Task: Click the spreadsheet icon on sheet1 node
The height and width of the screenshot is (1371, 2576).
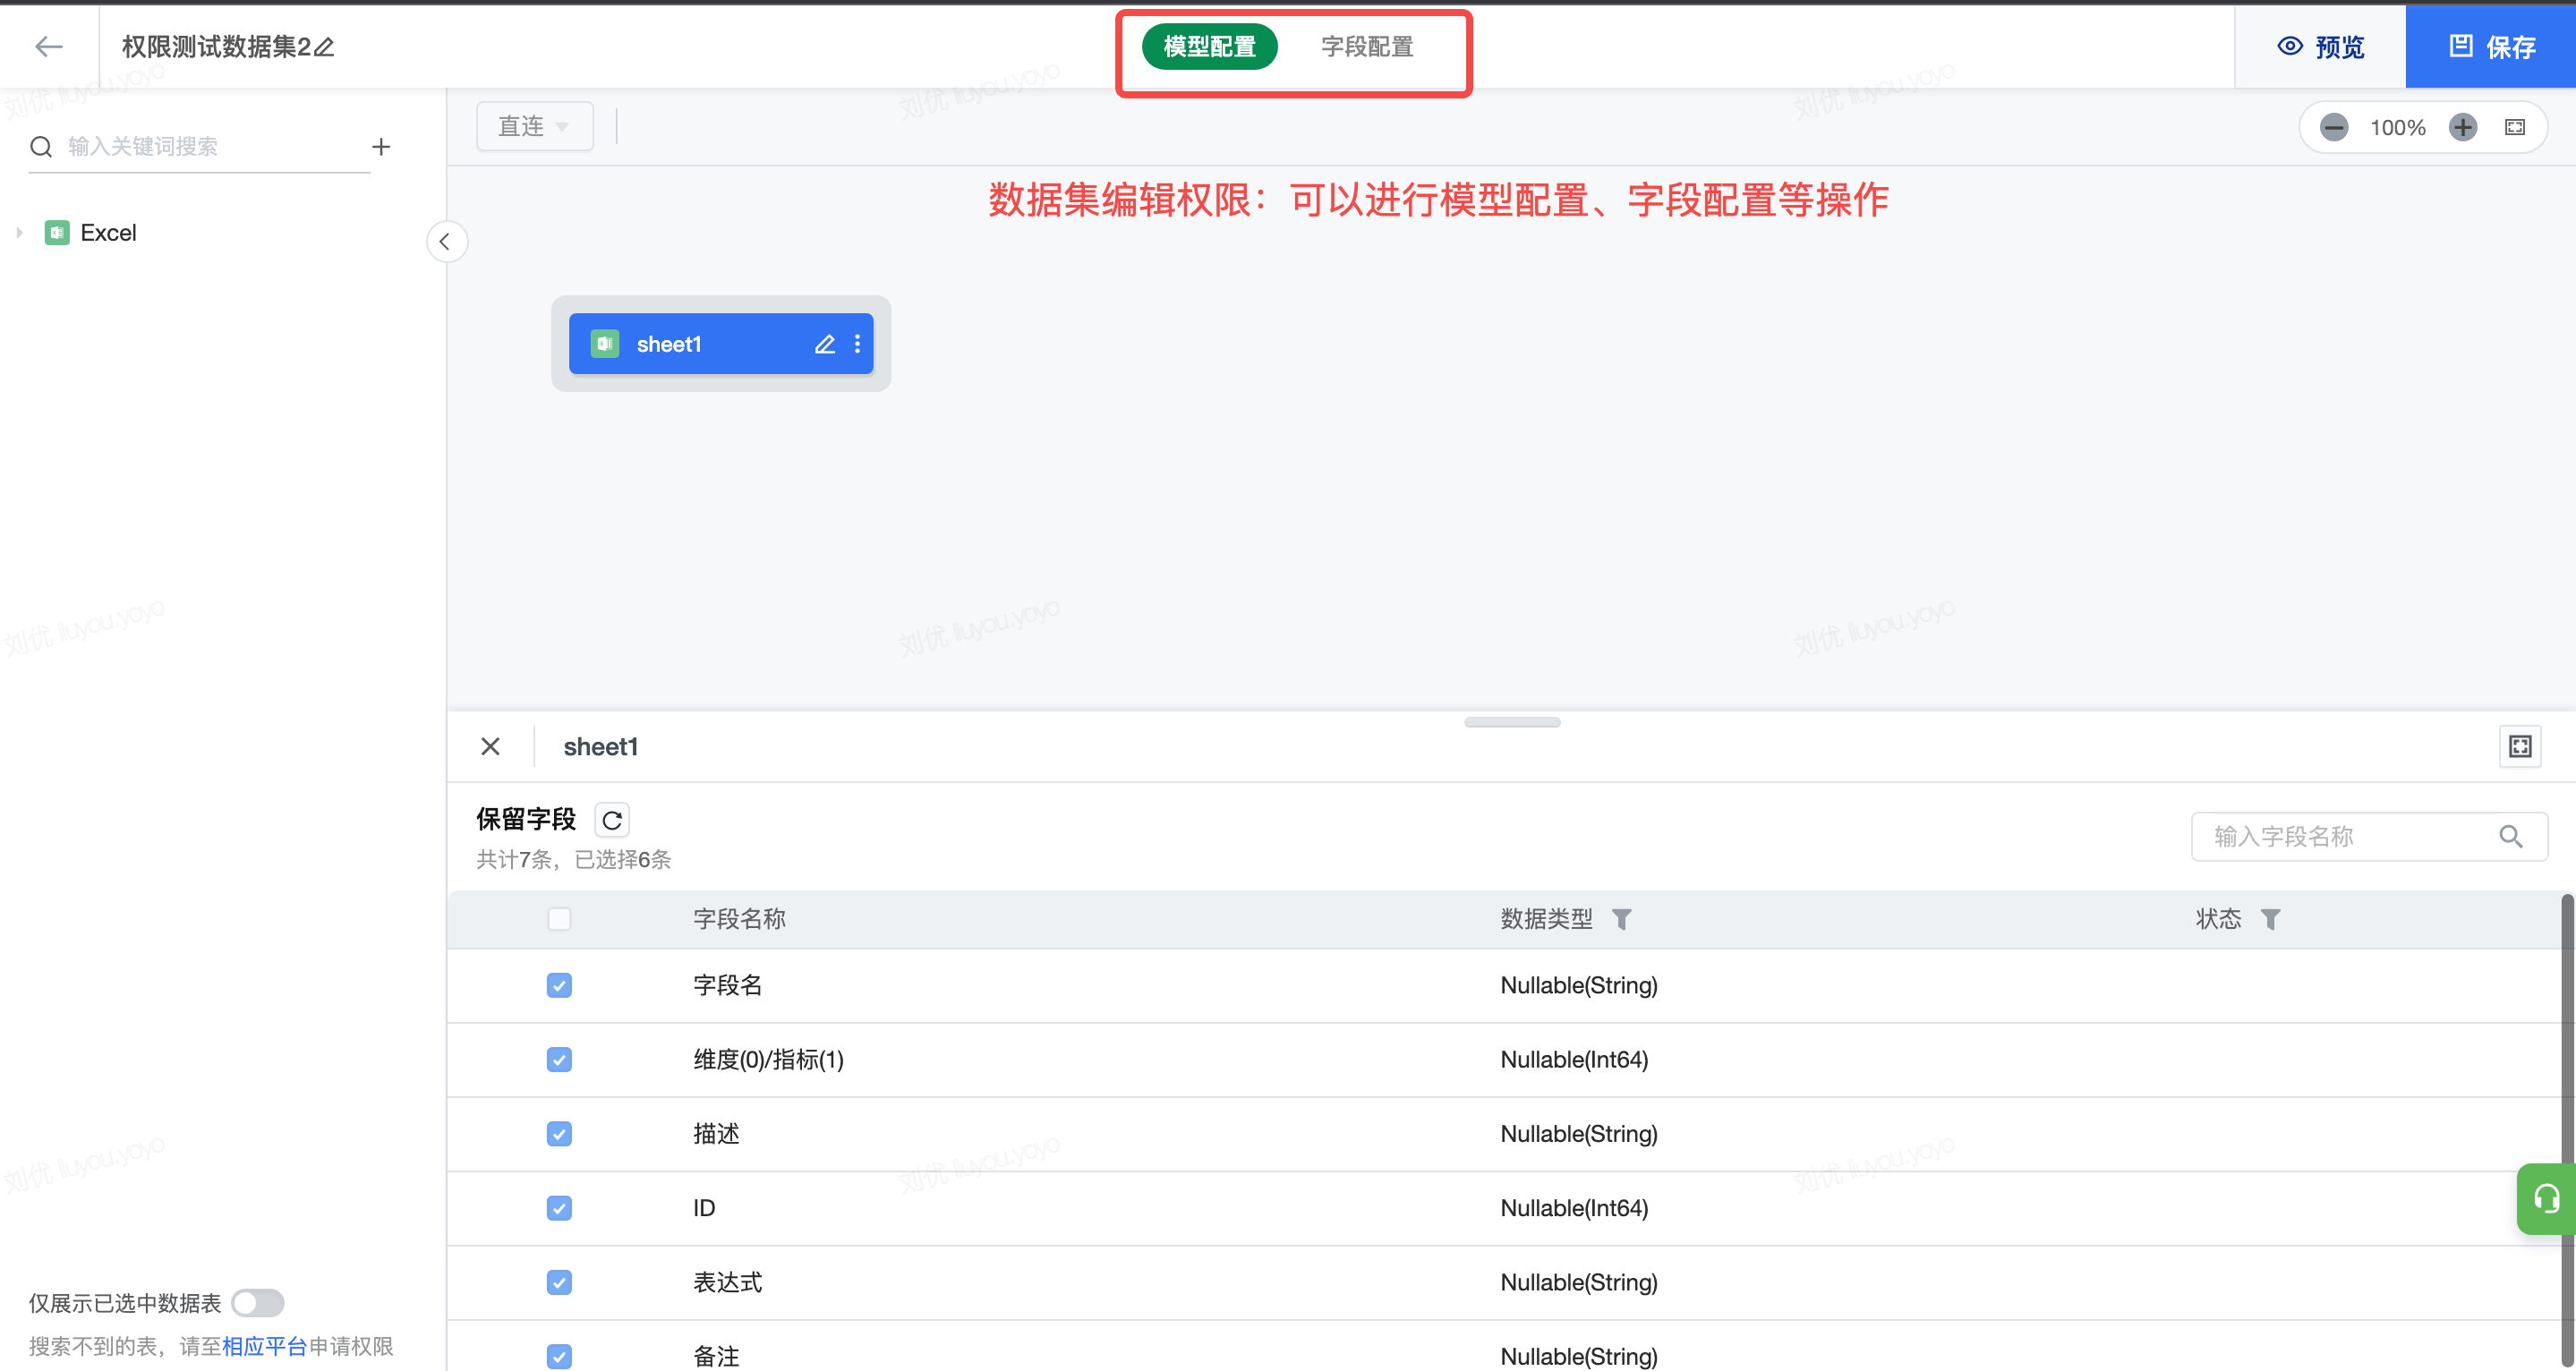Action: [x=605, y=344]
